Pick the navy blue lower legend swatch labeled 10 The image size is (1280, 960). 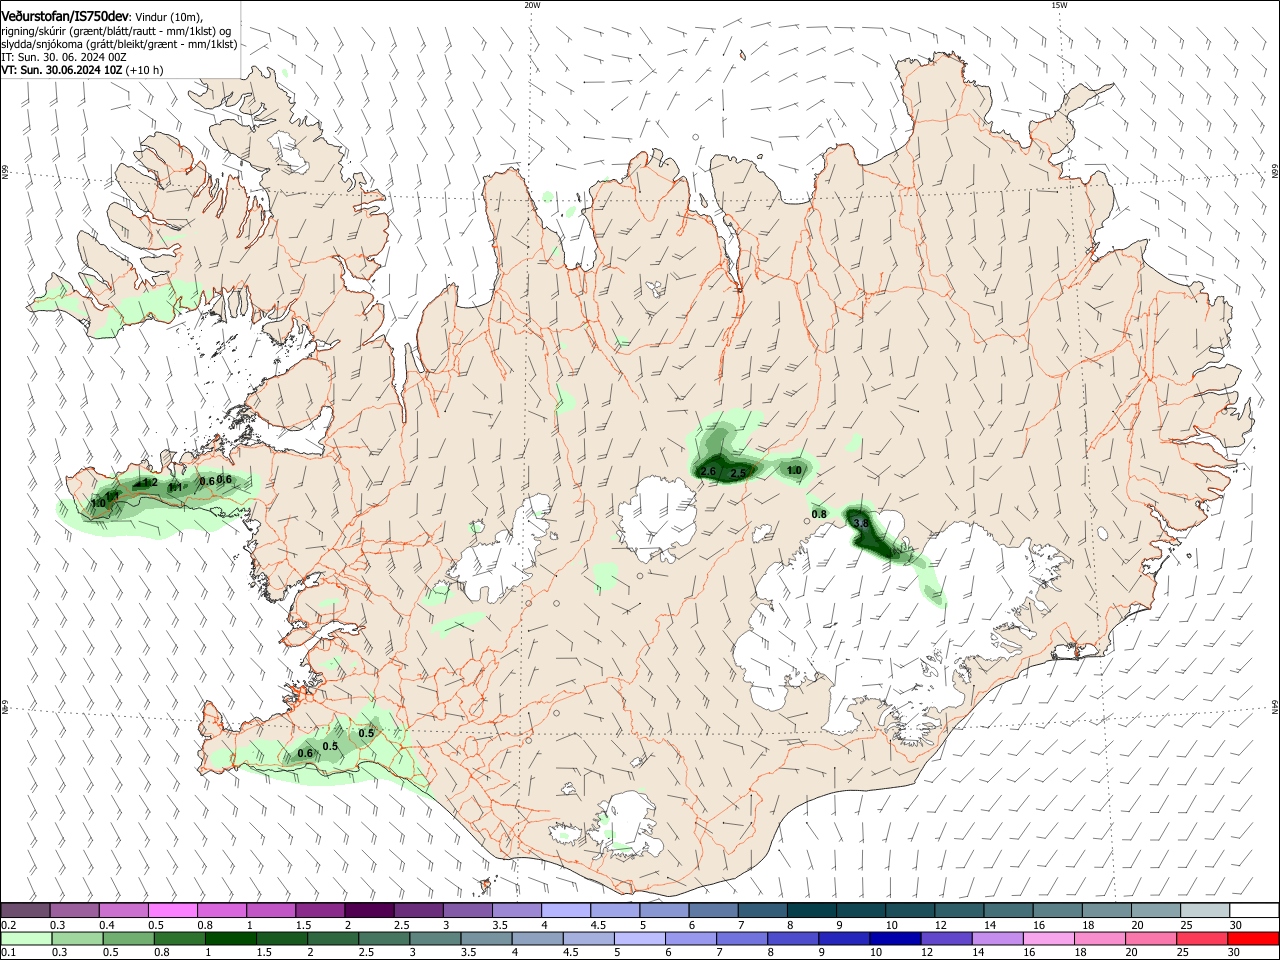tap(894, 938)
